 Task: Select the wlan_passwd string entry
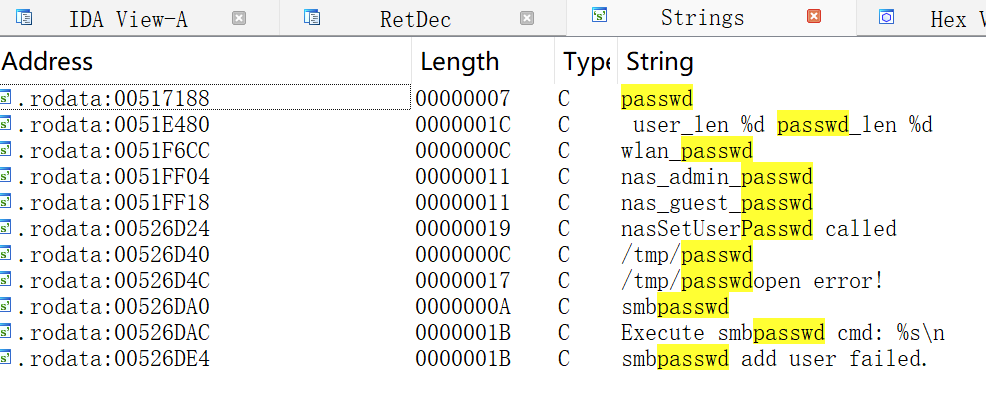coord(686,150)
